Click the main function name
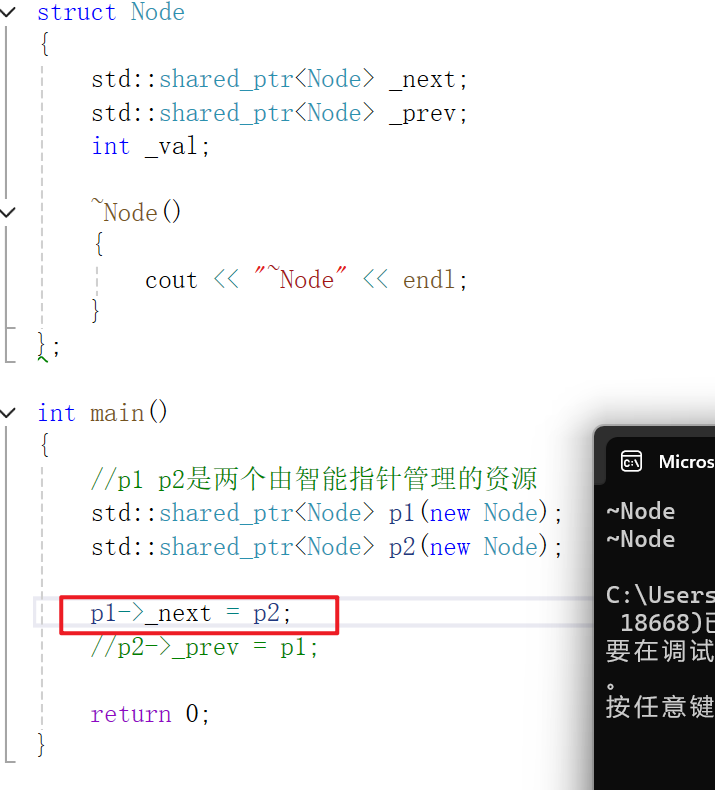Screen dimensions: 715x790 point(117,414)
